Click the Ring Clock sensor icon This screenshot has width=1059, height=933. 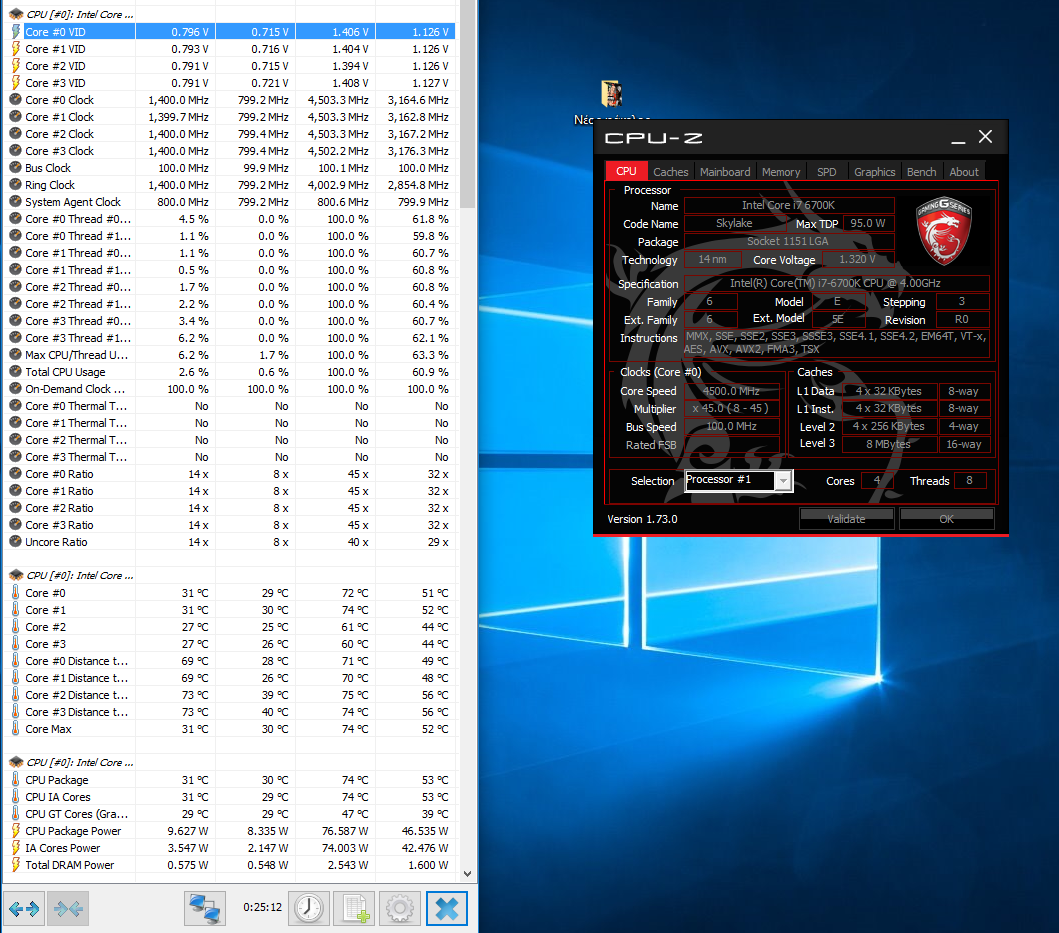click(x=16, y=184)
